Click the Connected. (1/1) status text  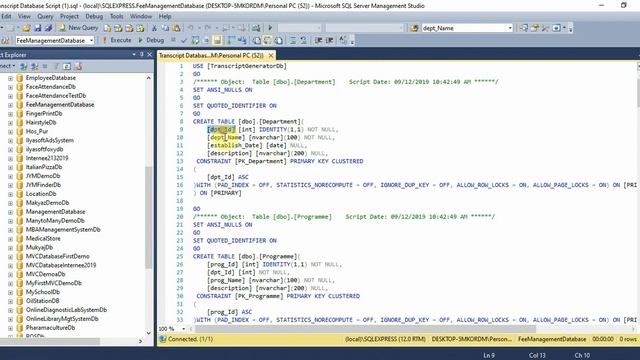[x=190, y=339]
